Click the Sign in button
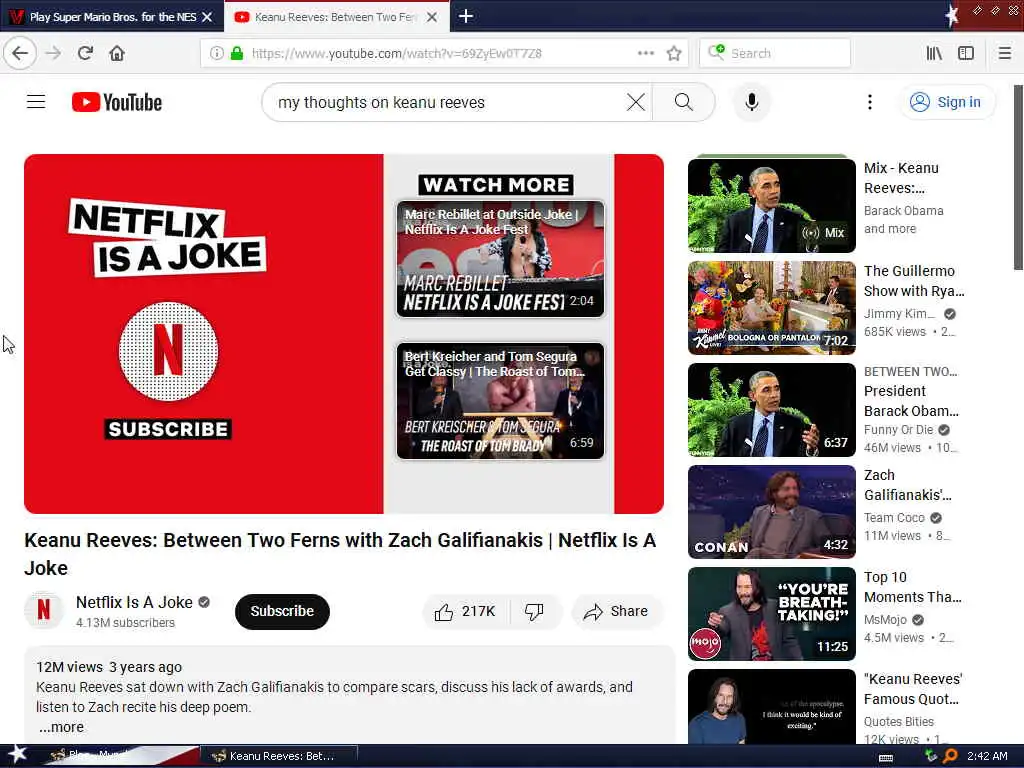Image resolution: width=1024 pixels, height=768 pixels. point(948,102)
